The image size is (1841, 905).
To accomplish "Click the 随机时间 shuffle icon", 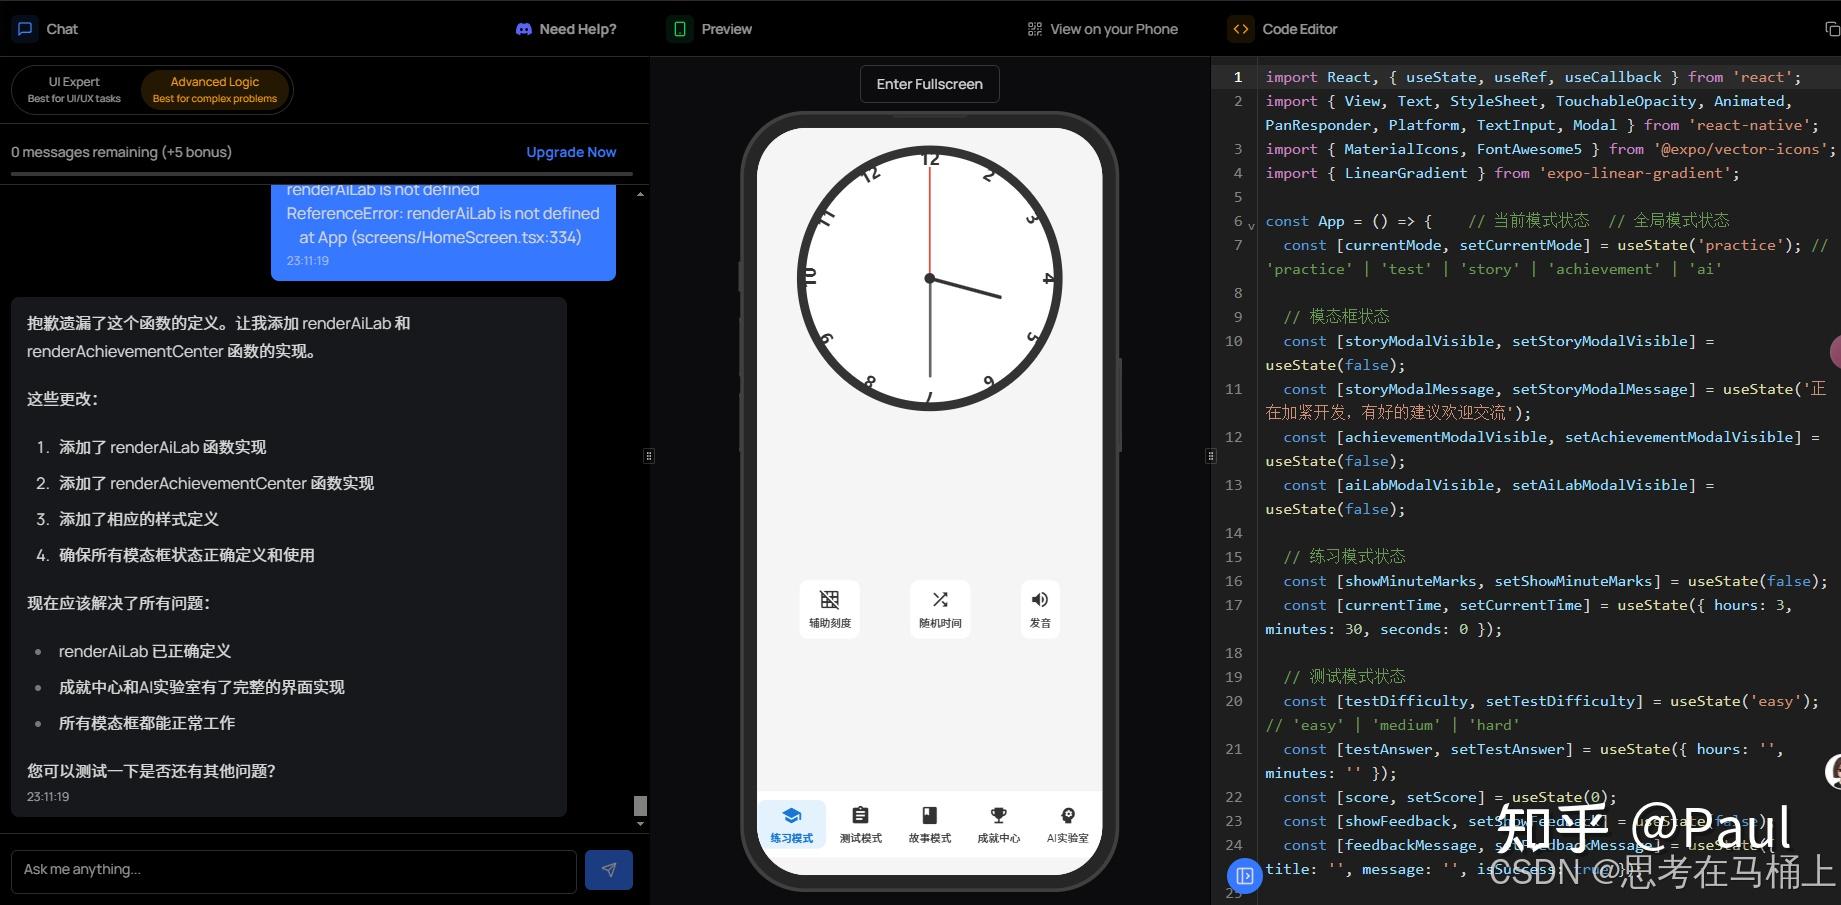I will pyautogui.click(x=939, y=600).
